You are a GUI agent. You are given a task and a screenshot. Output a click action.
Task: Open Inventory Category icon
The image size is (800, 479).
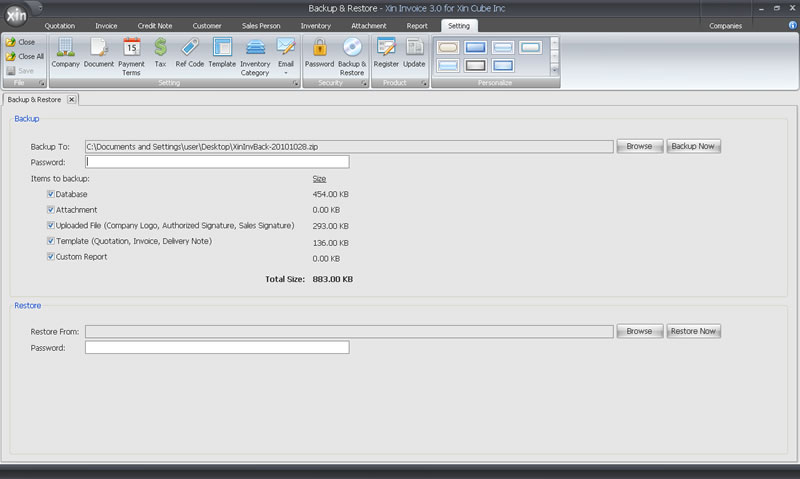pos(255,56)
